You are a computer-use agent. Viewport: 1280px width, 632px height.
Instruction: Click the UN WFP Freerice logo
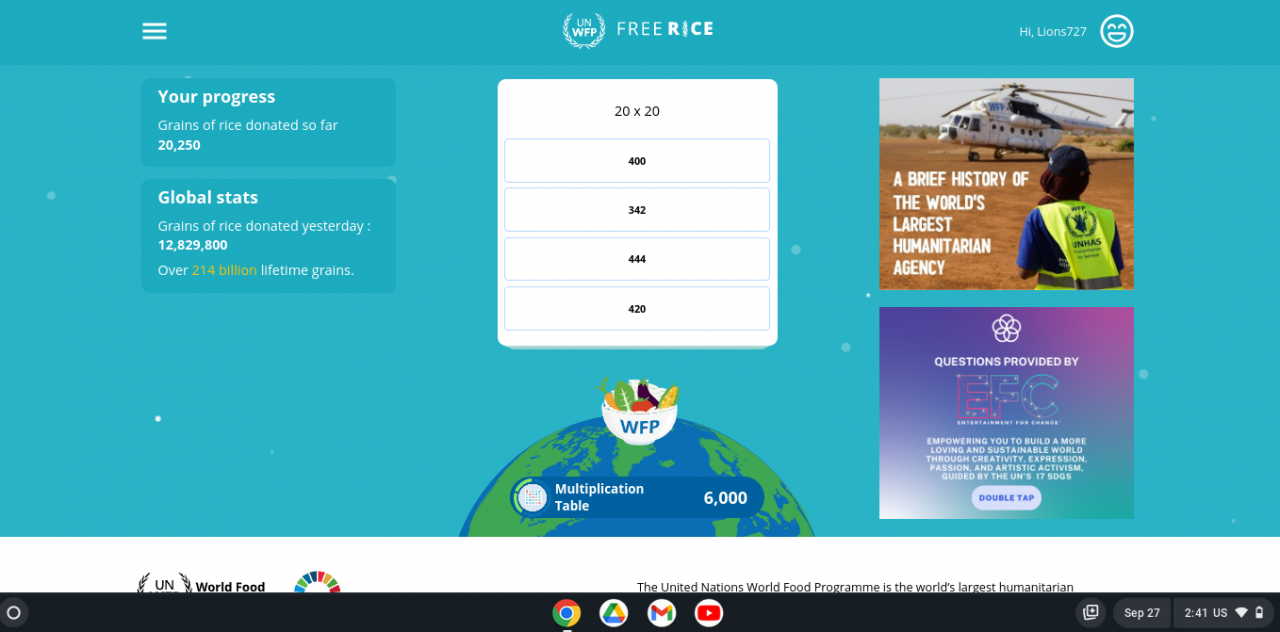(638, 30)
